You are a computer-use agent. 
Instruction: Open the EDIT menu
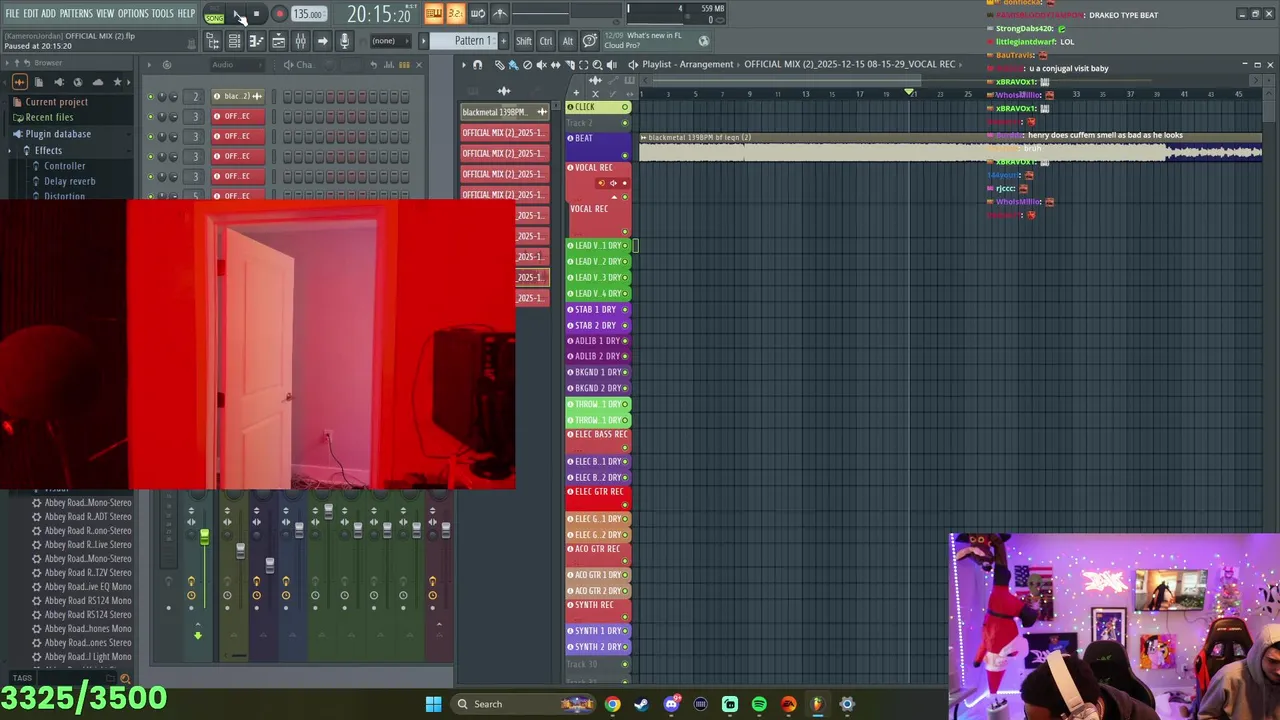tap(31, 14)
